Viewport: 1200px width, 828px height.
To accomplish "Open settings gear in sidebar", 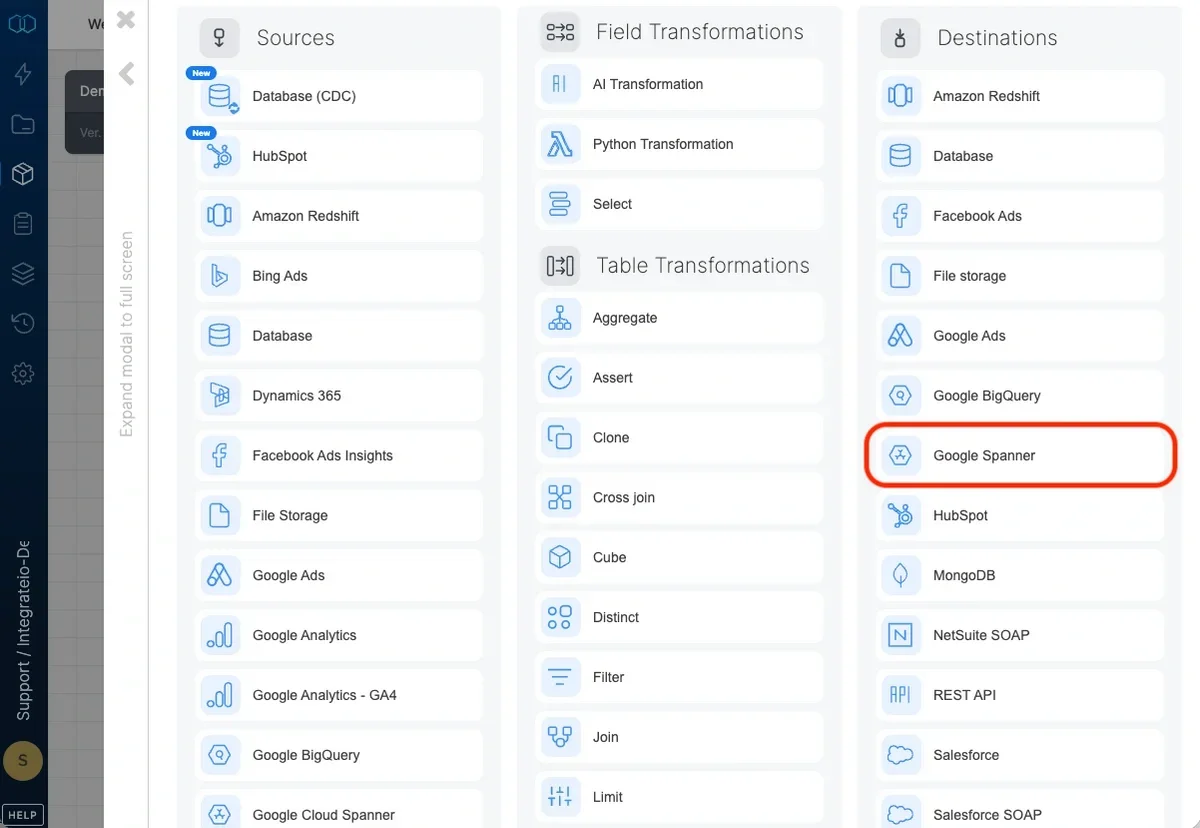I will tap(23, 374).
